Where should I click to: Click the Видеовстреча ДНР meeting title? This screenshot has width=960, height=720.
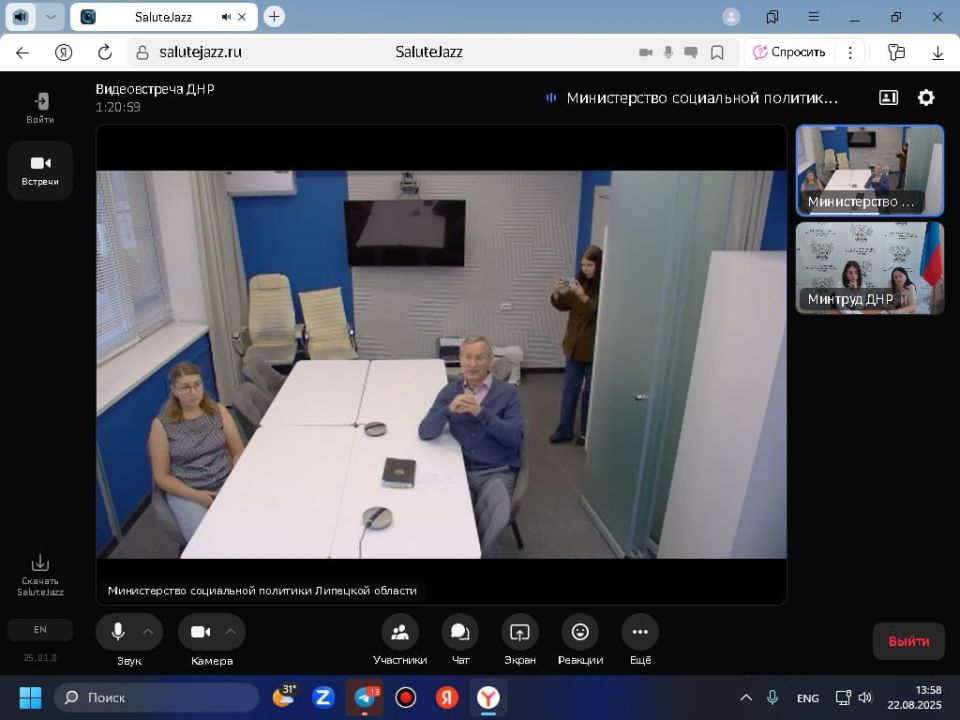[155, 89]
